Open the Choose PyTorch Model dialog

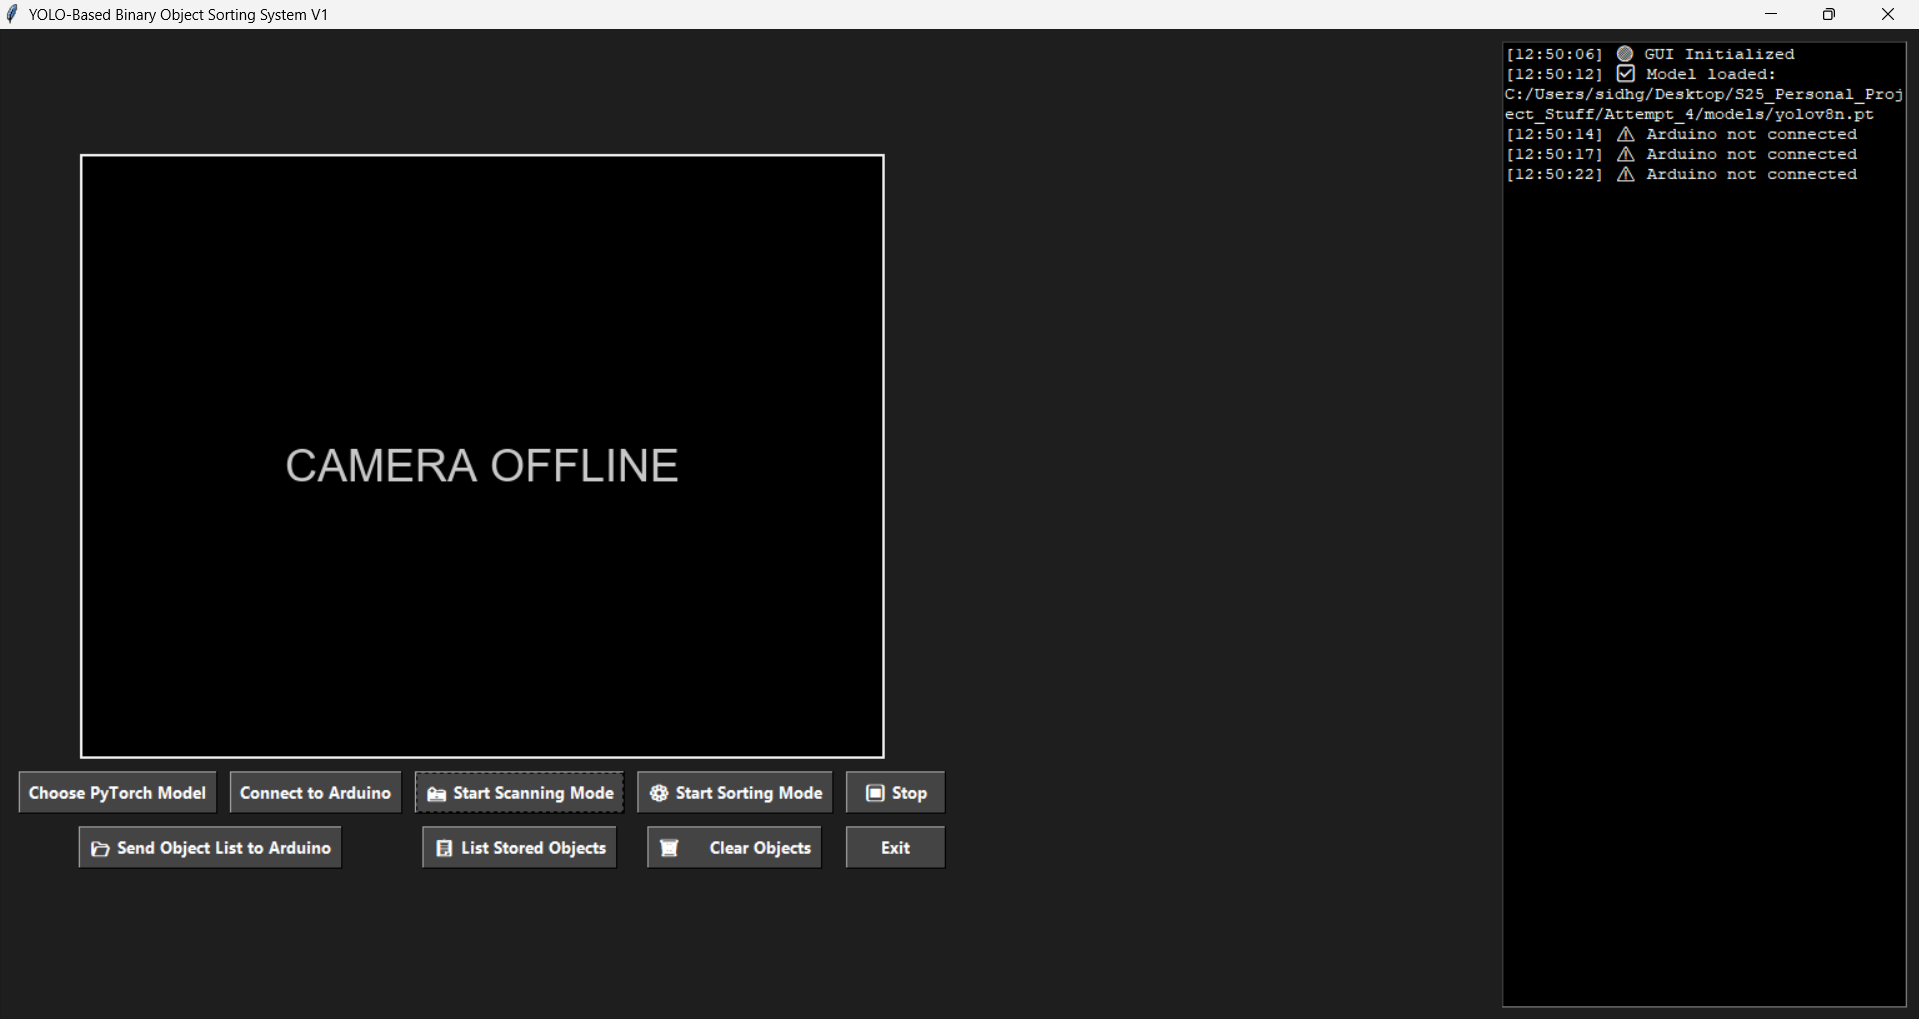[x=117, y=793]
